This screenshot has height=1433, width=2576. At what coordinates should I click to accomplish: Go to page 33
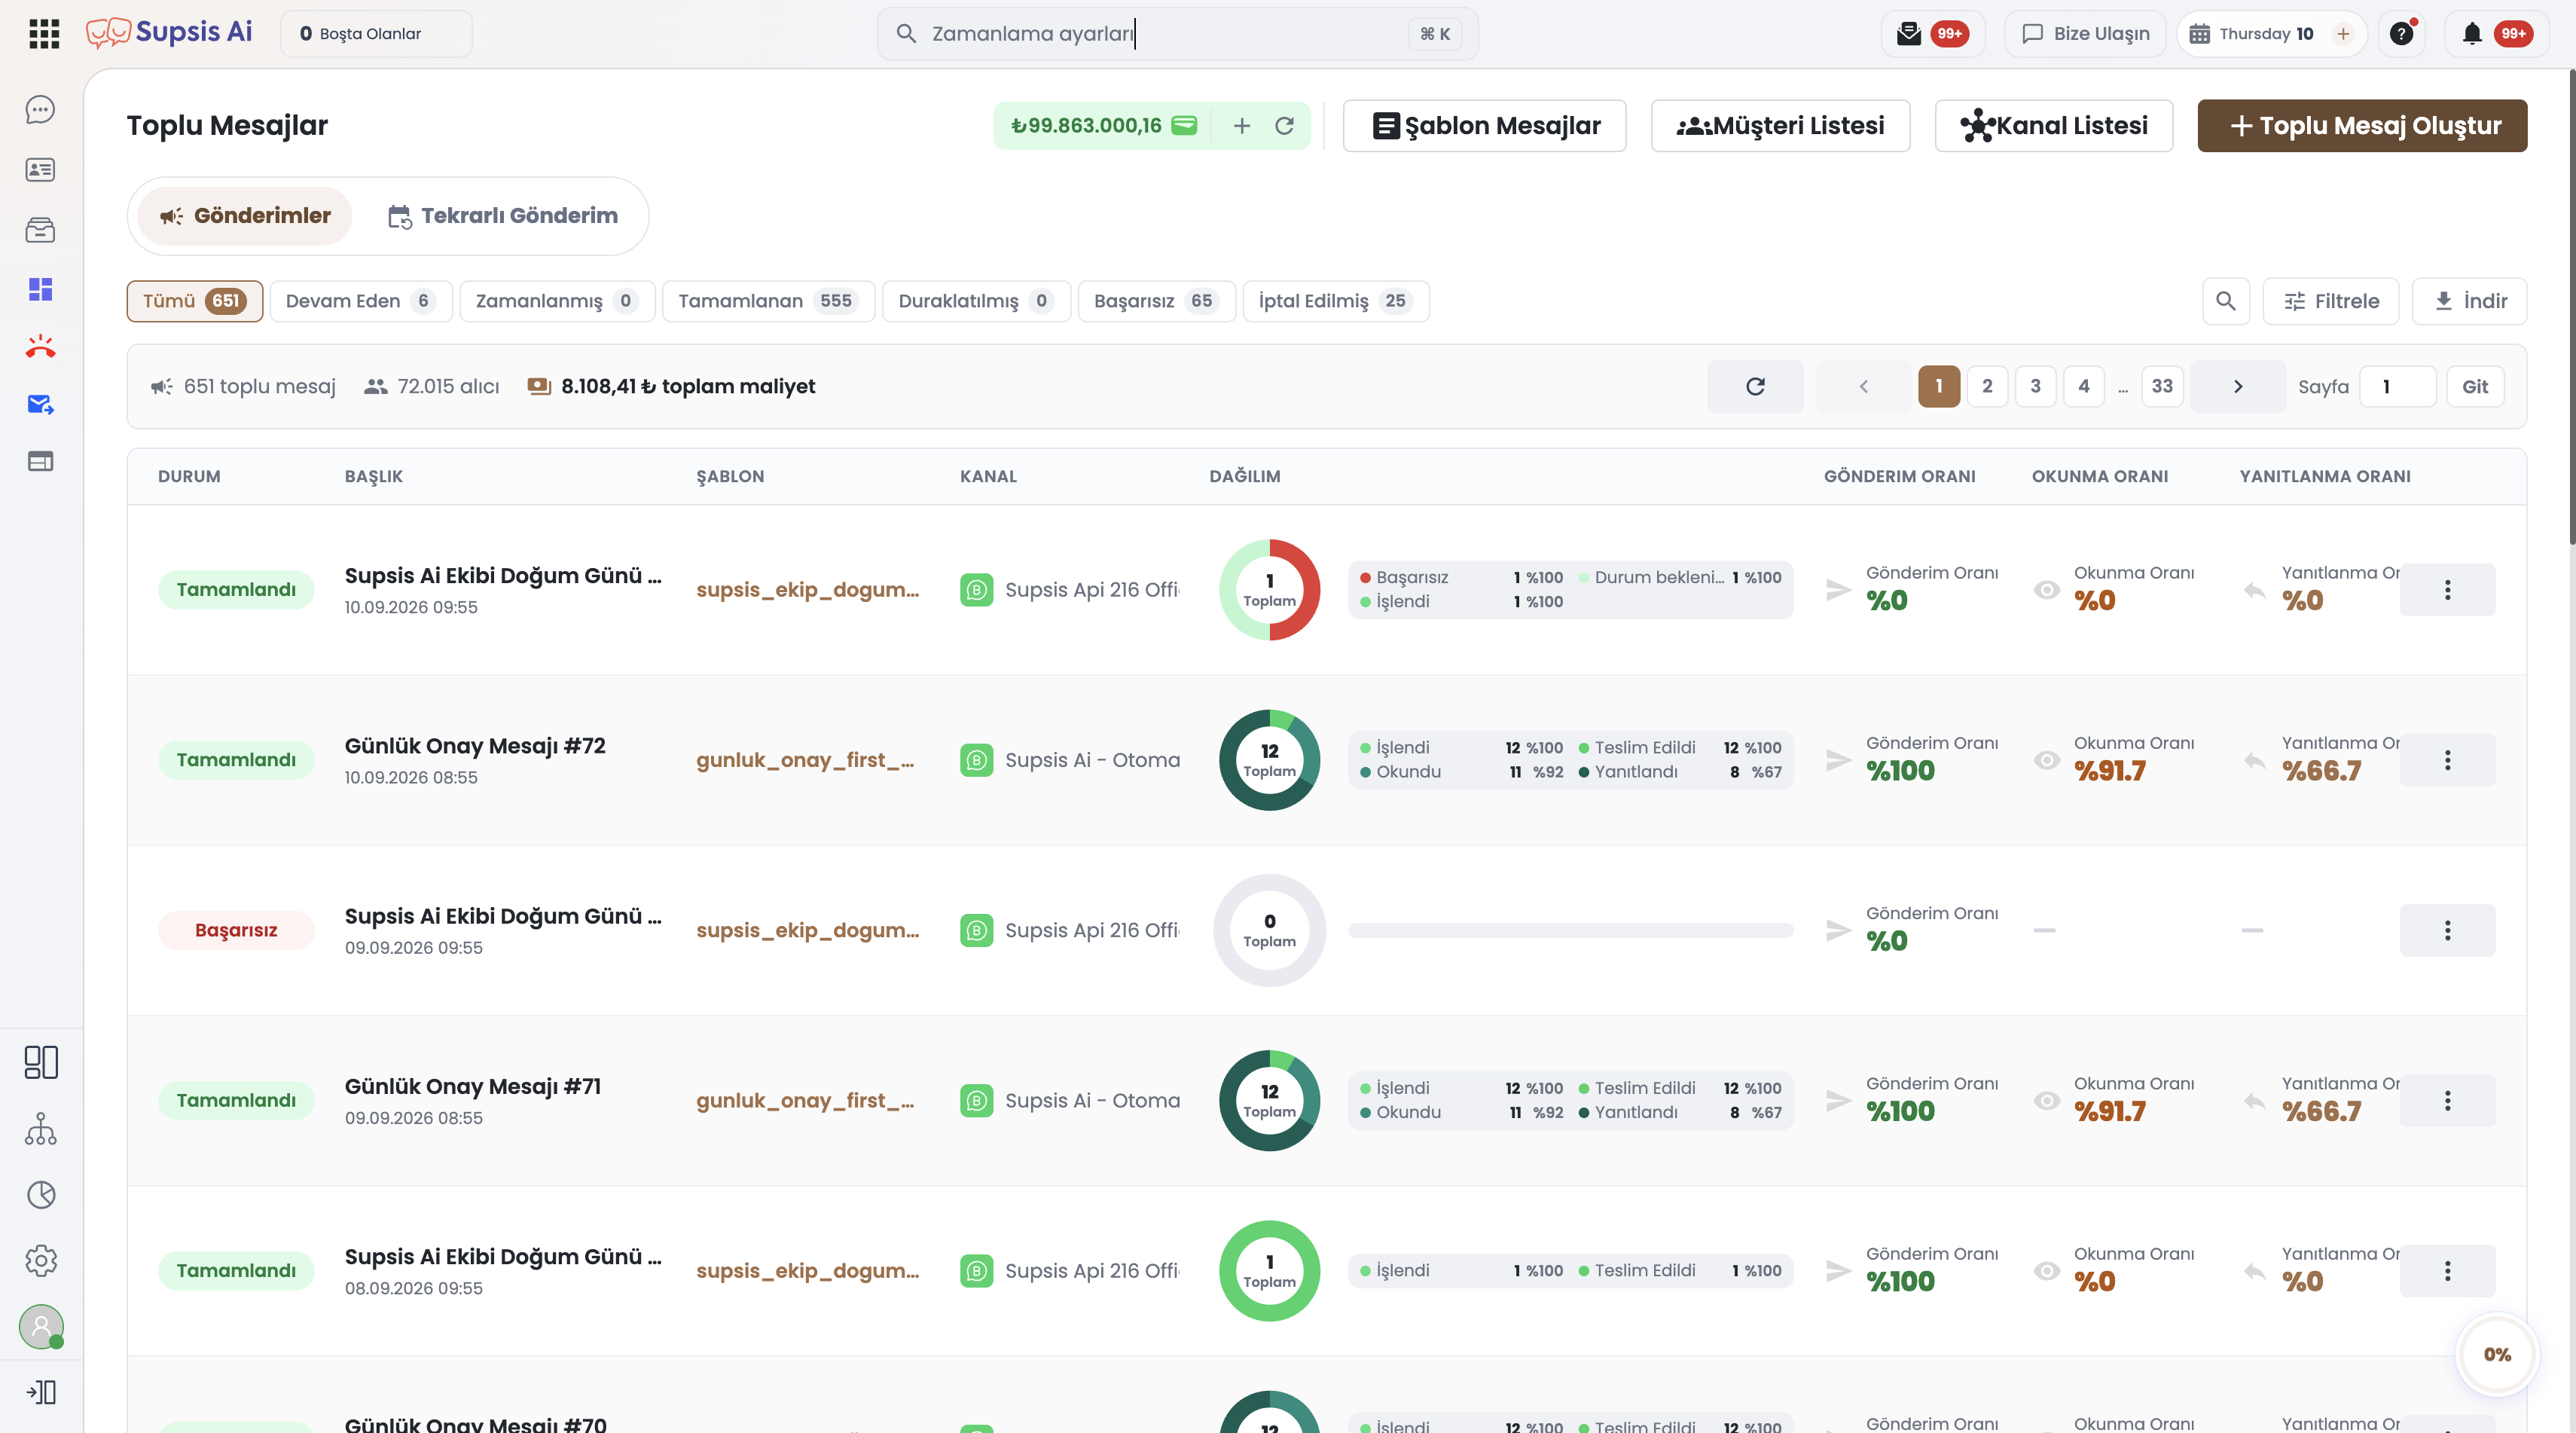click(x=2162, y=386)
